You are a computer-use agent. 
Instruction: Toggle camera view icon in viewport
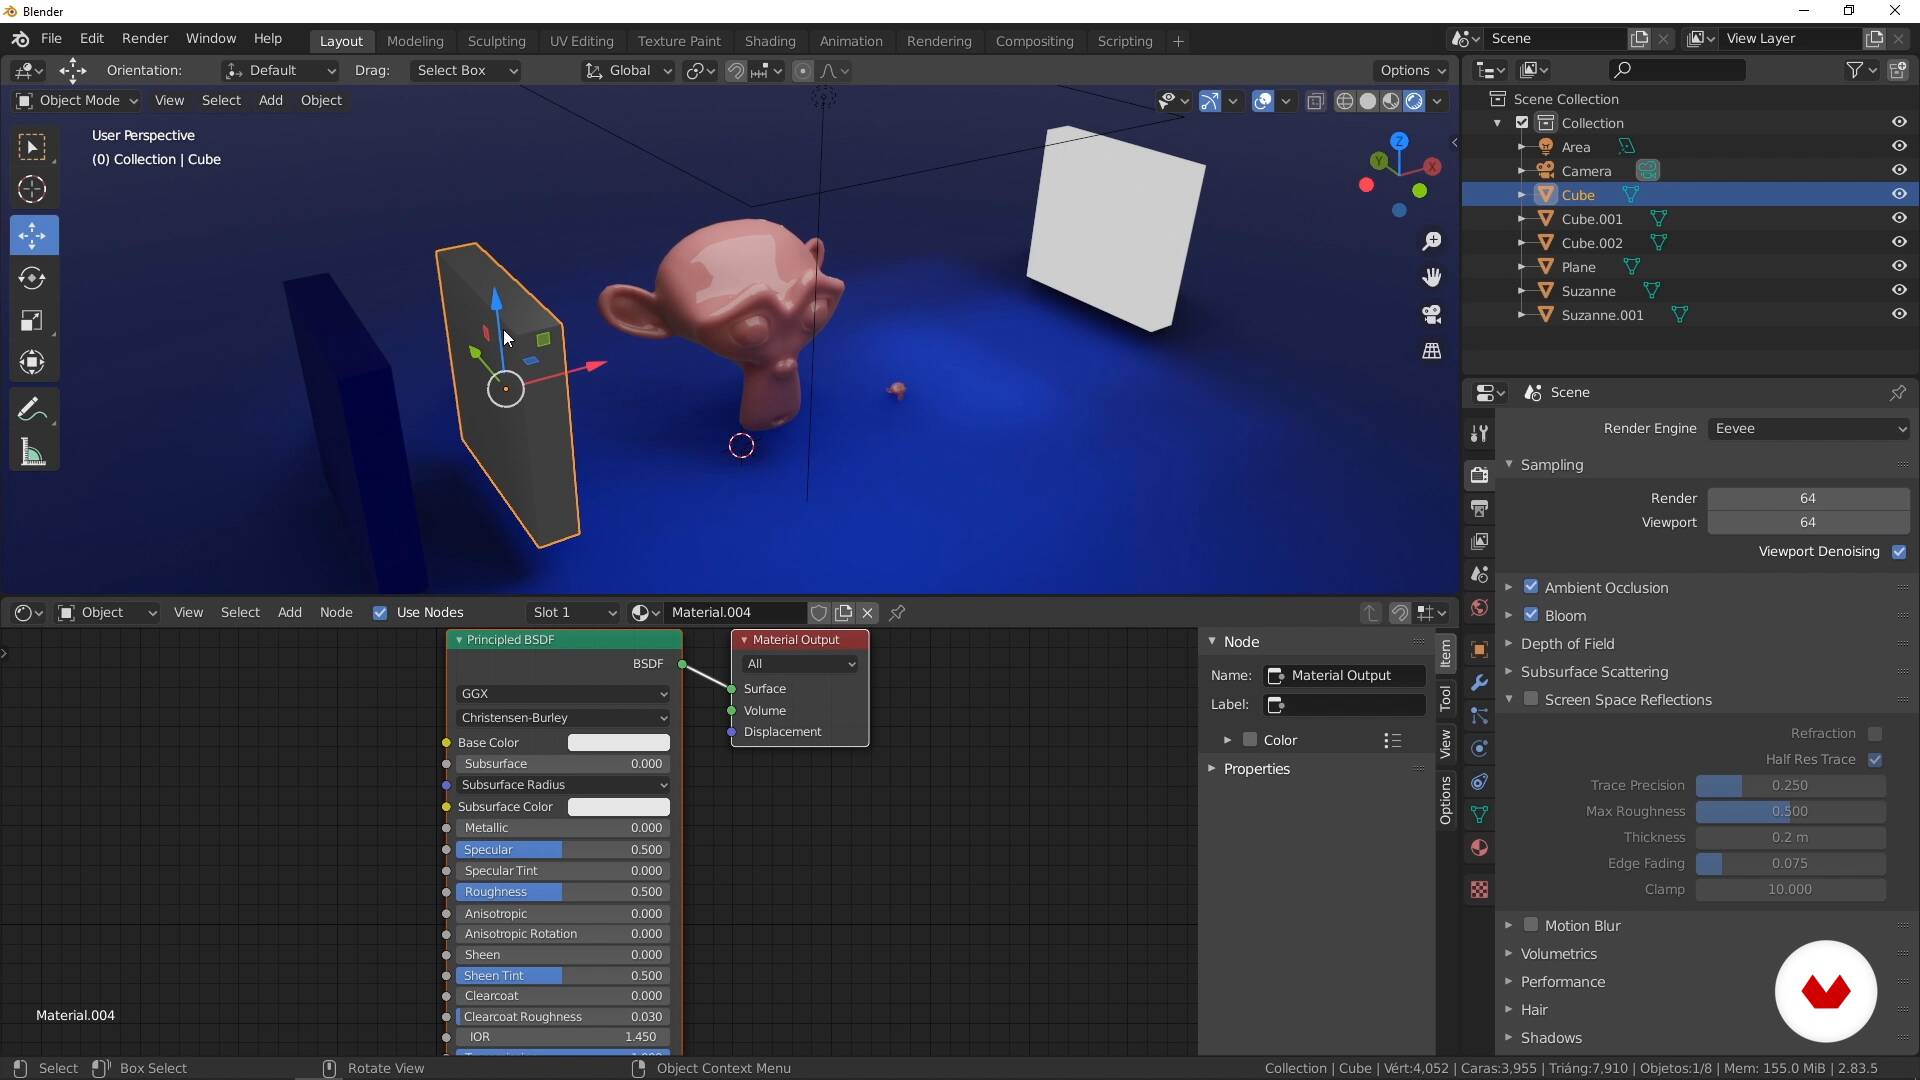tap(1432, 314)
